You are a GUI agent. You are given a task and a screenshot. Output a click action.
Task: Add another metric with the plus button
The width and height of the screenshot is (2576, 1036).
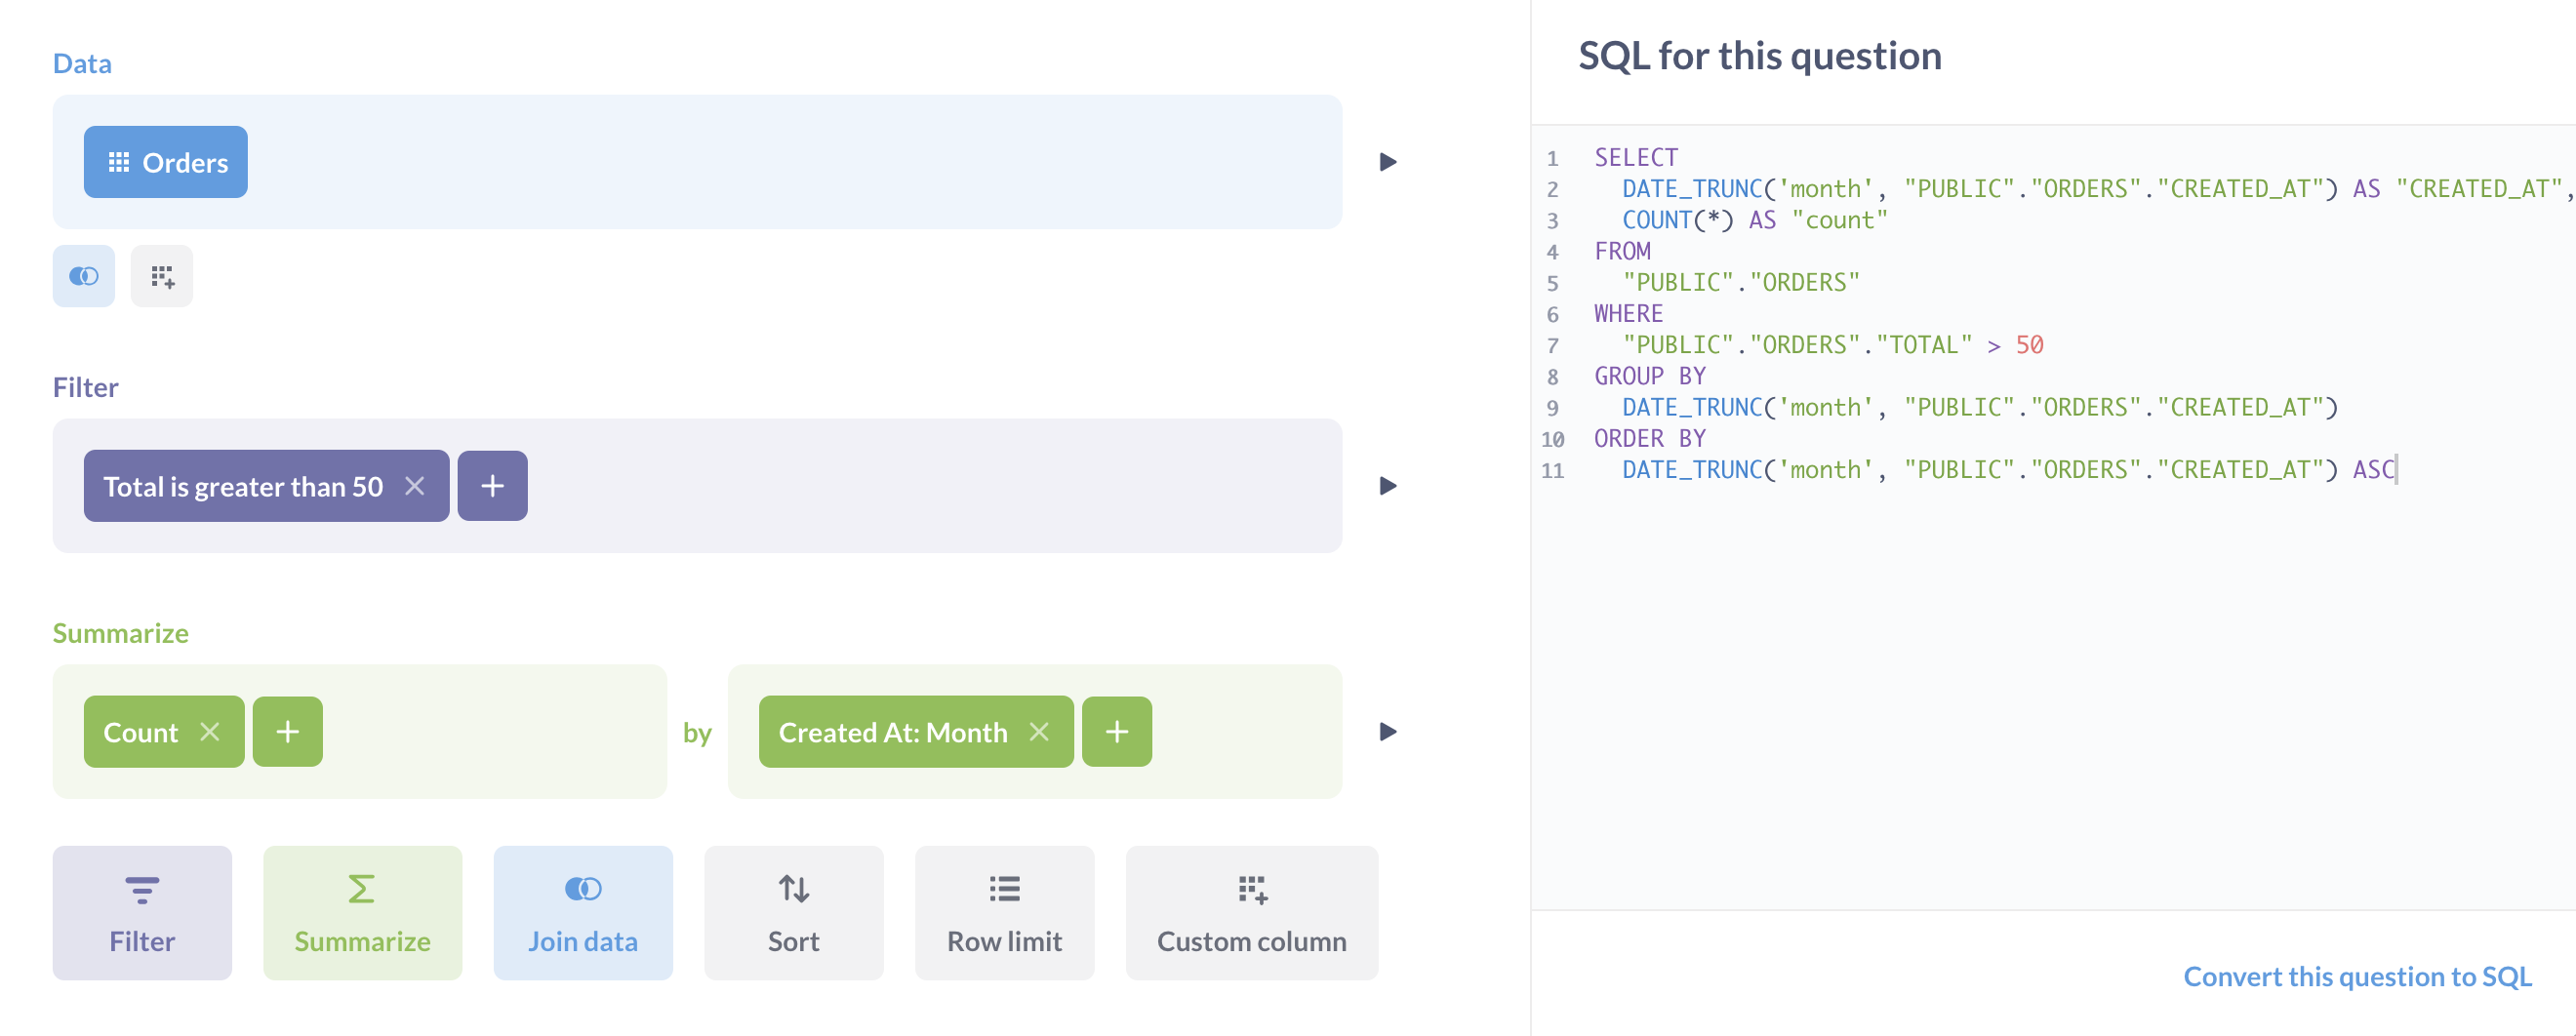click(287, 731)
